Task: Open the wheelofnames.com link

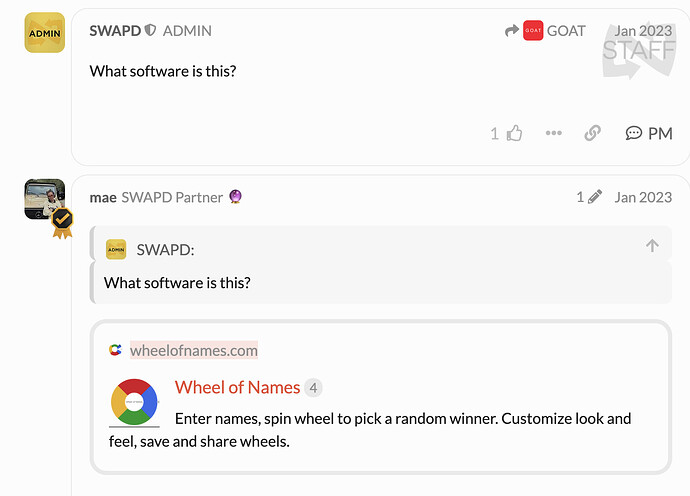Action: (194, 350)
